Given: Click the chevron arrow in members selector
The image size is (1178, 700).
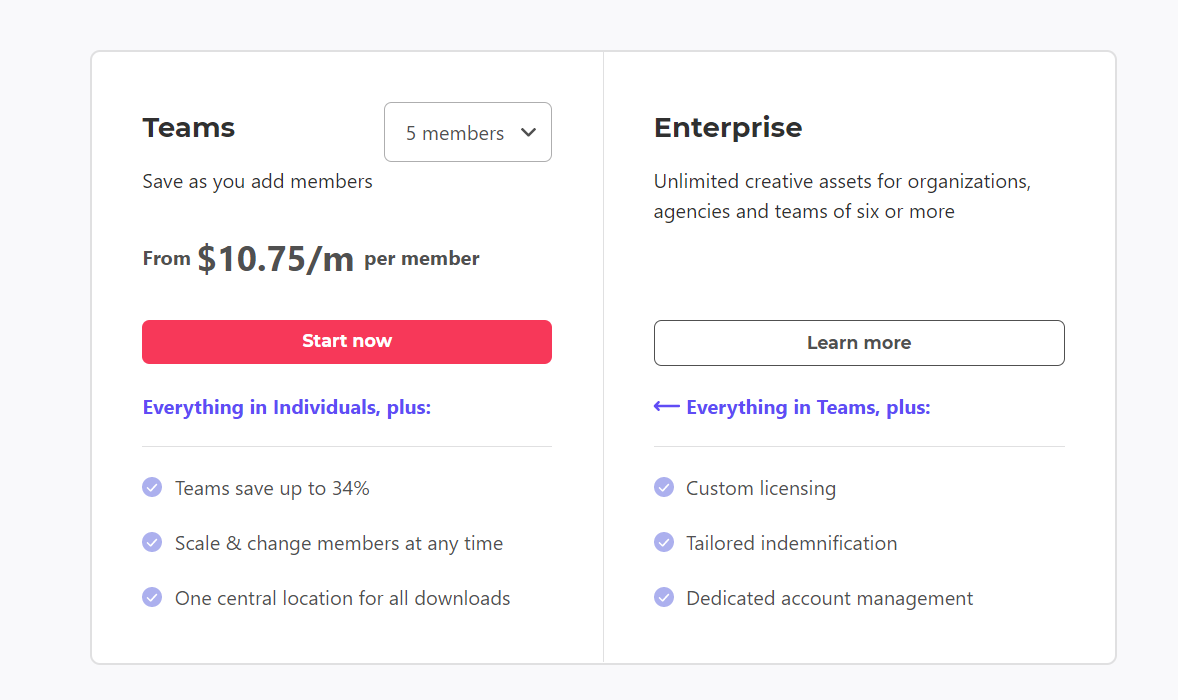Looking at the screenshot, I should (528, 133).
